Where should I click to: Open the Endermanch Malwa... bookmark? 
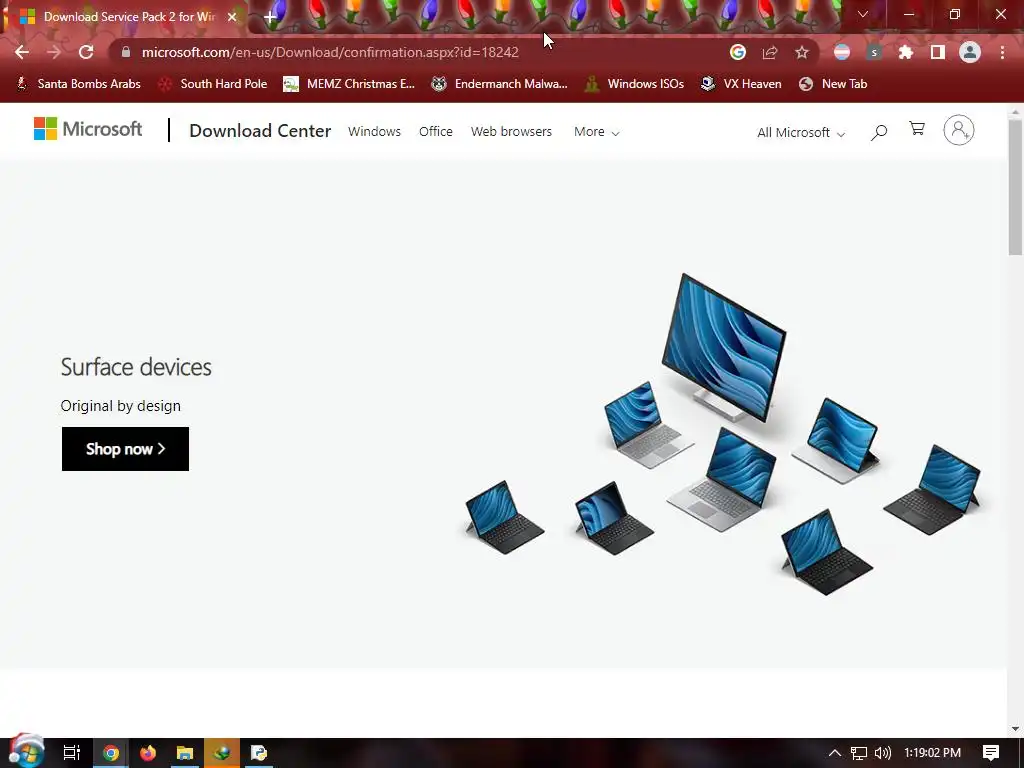500,84
